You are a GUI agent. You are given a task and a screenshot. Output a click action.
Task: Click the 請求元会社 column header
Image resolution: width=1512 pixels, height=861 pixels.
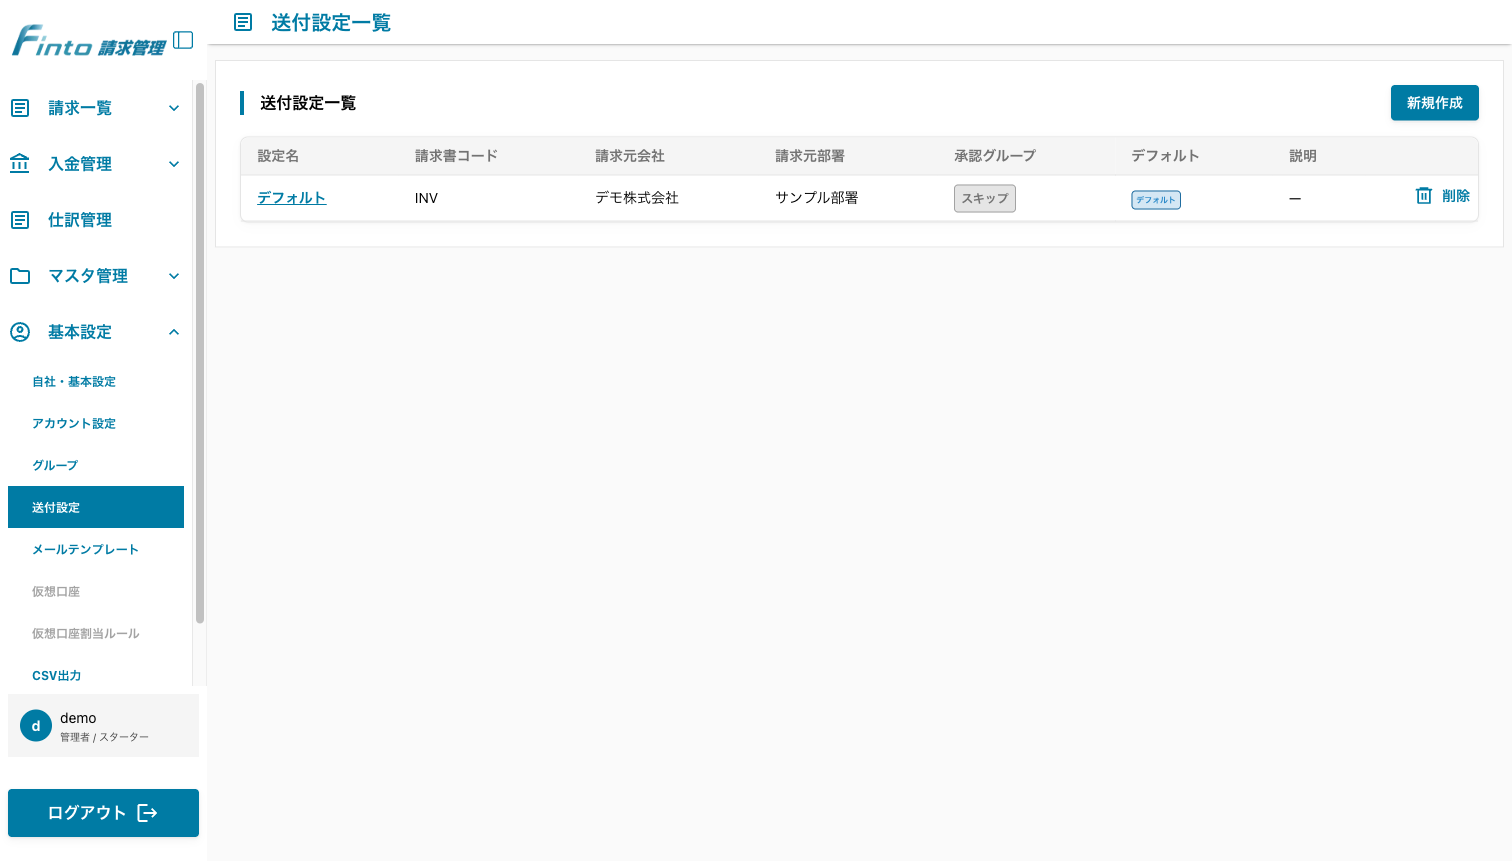[x=630, y=156]
